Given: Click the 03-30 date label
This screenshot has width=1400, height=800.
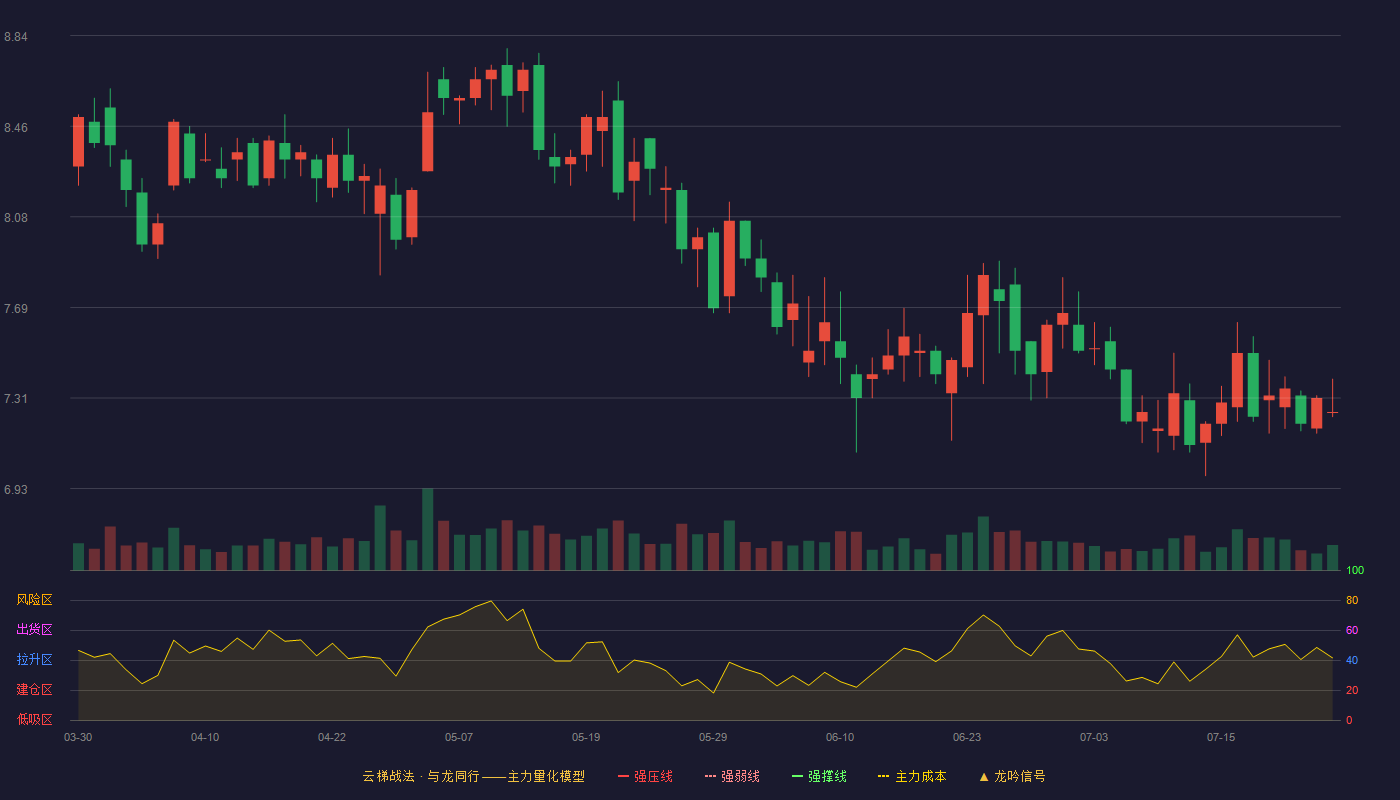Looking at the screenshot, I should (x=78, y=737).
